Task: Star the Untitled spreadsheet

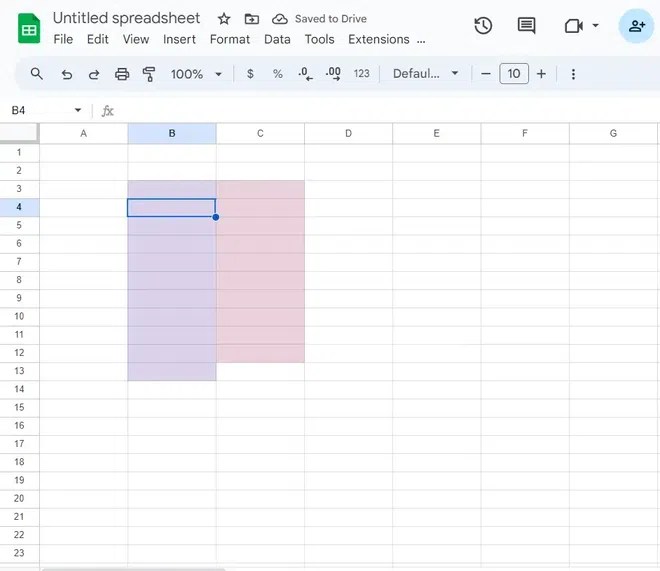Action: [x=224, y=19]
